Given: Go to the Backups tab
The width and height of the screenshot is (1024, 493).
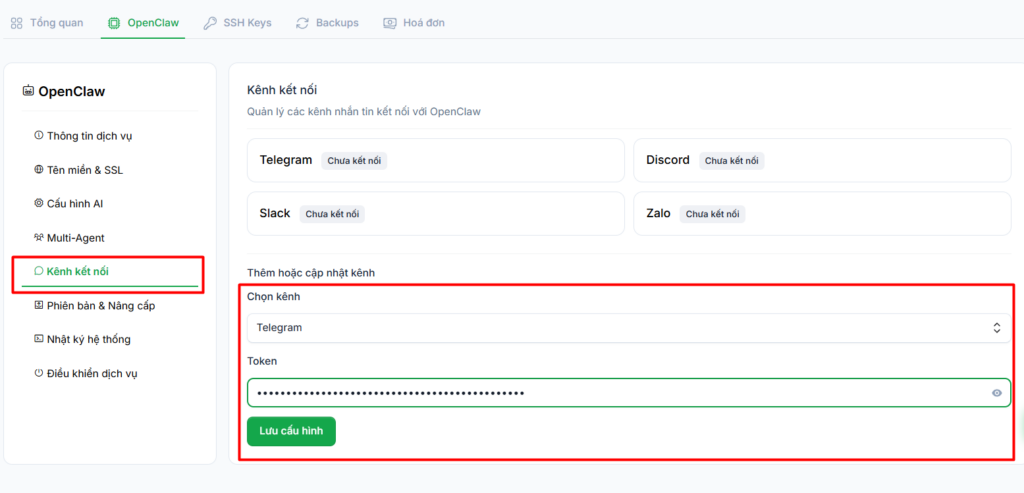Looking at the screenshot, I should click(x=327, y=23).
